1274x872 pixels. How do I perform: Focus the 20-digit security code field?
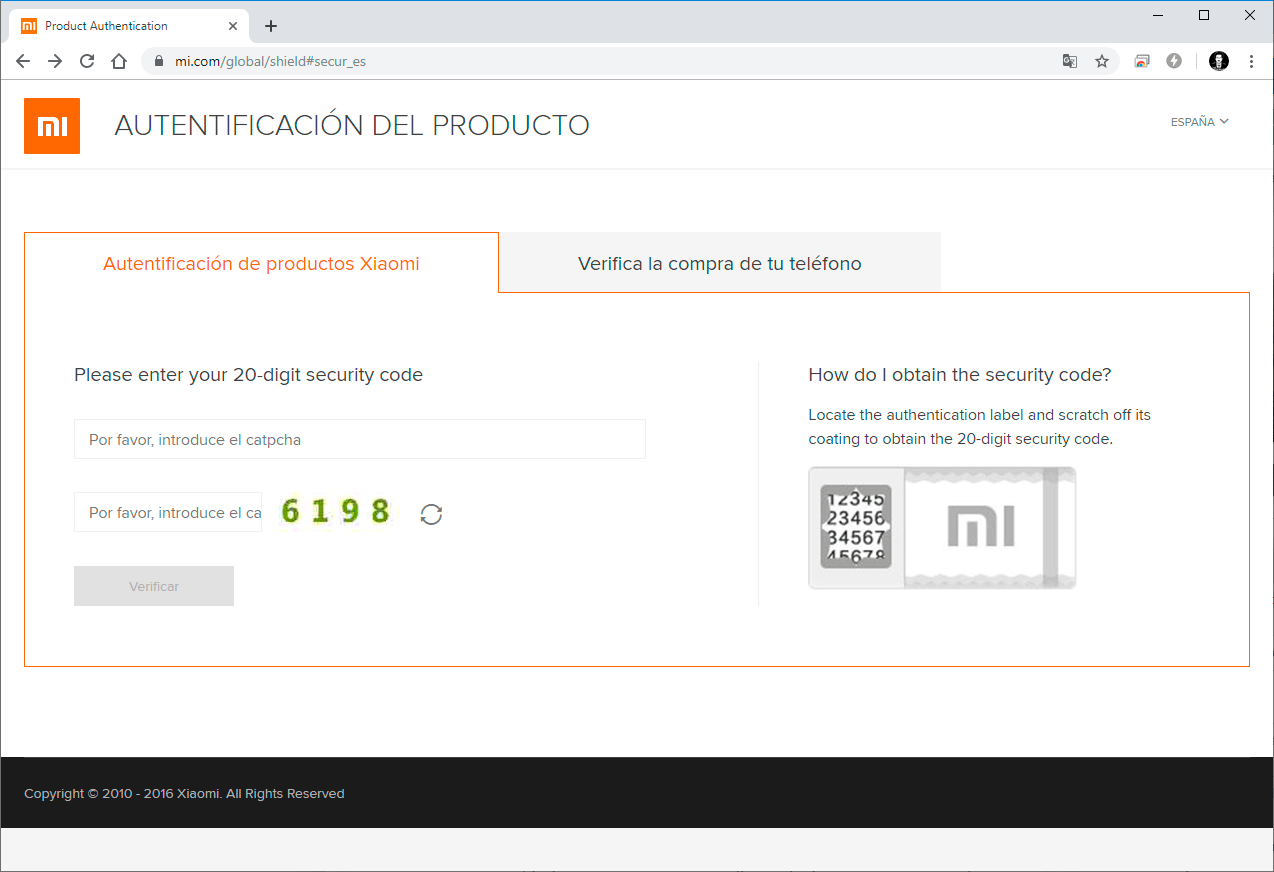coord(360,439)
